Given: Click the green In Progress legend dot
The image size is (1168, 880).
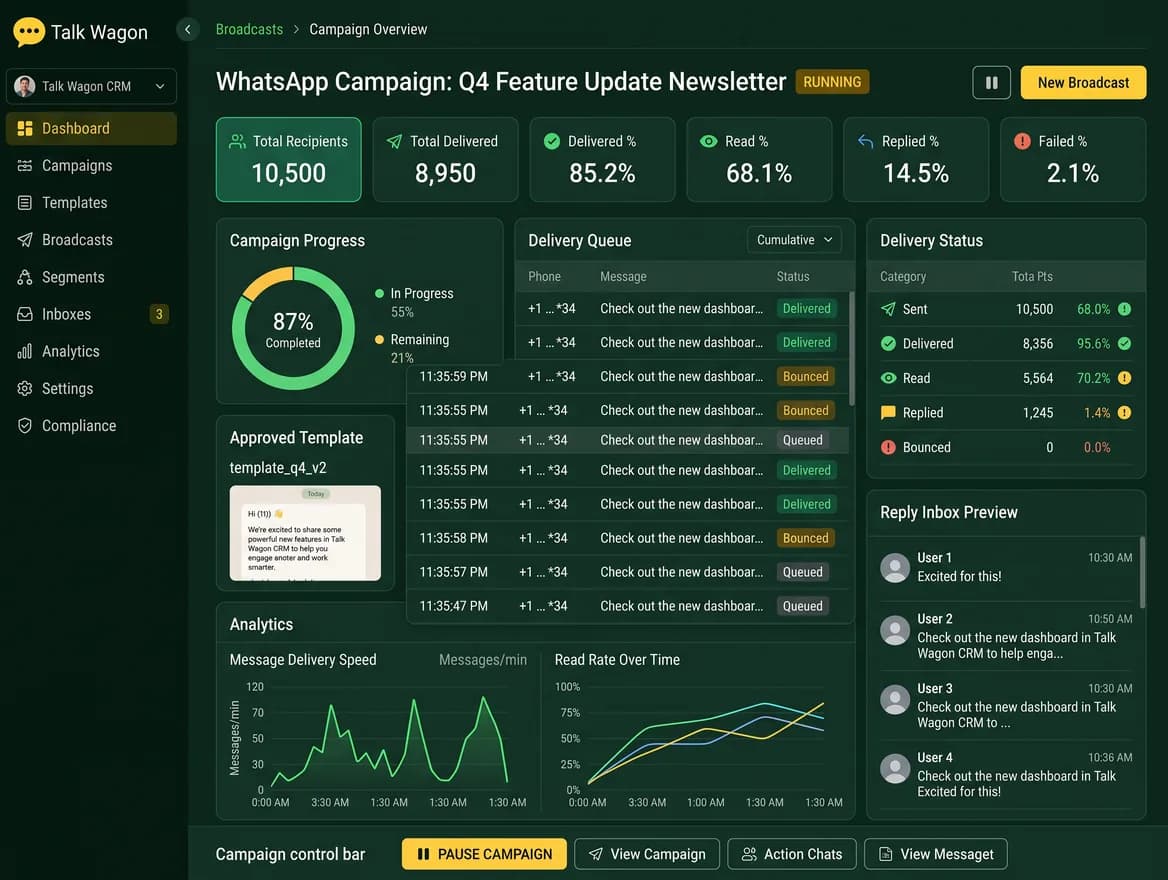Looking at the screenshot, I should coord(379,294).
